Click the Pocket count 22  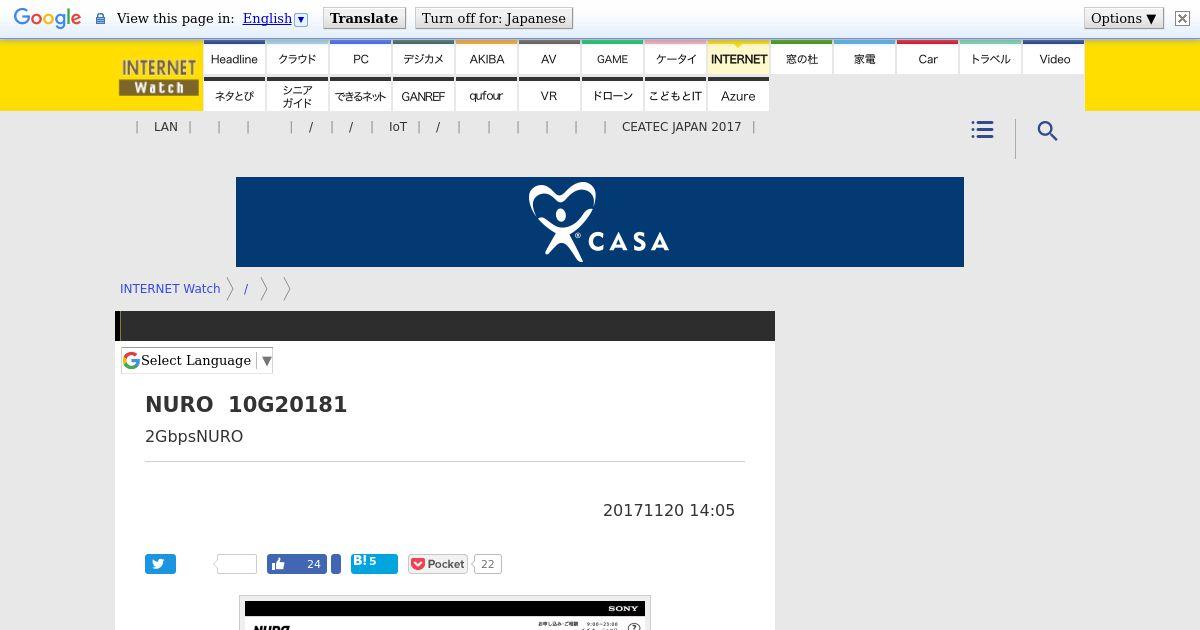[487, 564]
